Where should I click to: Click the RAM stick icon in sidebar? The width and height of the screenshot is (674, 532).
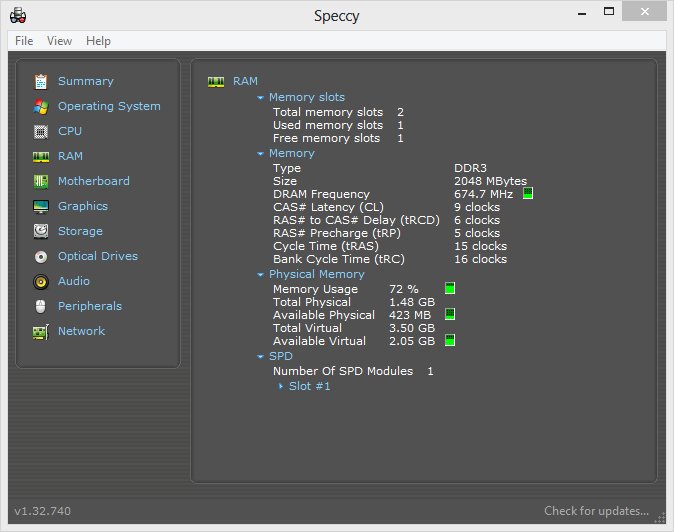[41, 157]
